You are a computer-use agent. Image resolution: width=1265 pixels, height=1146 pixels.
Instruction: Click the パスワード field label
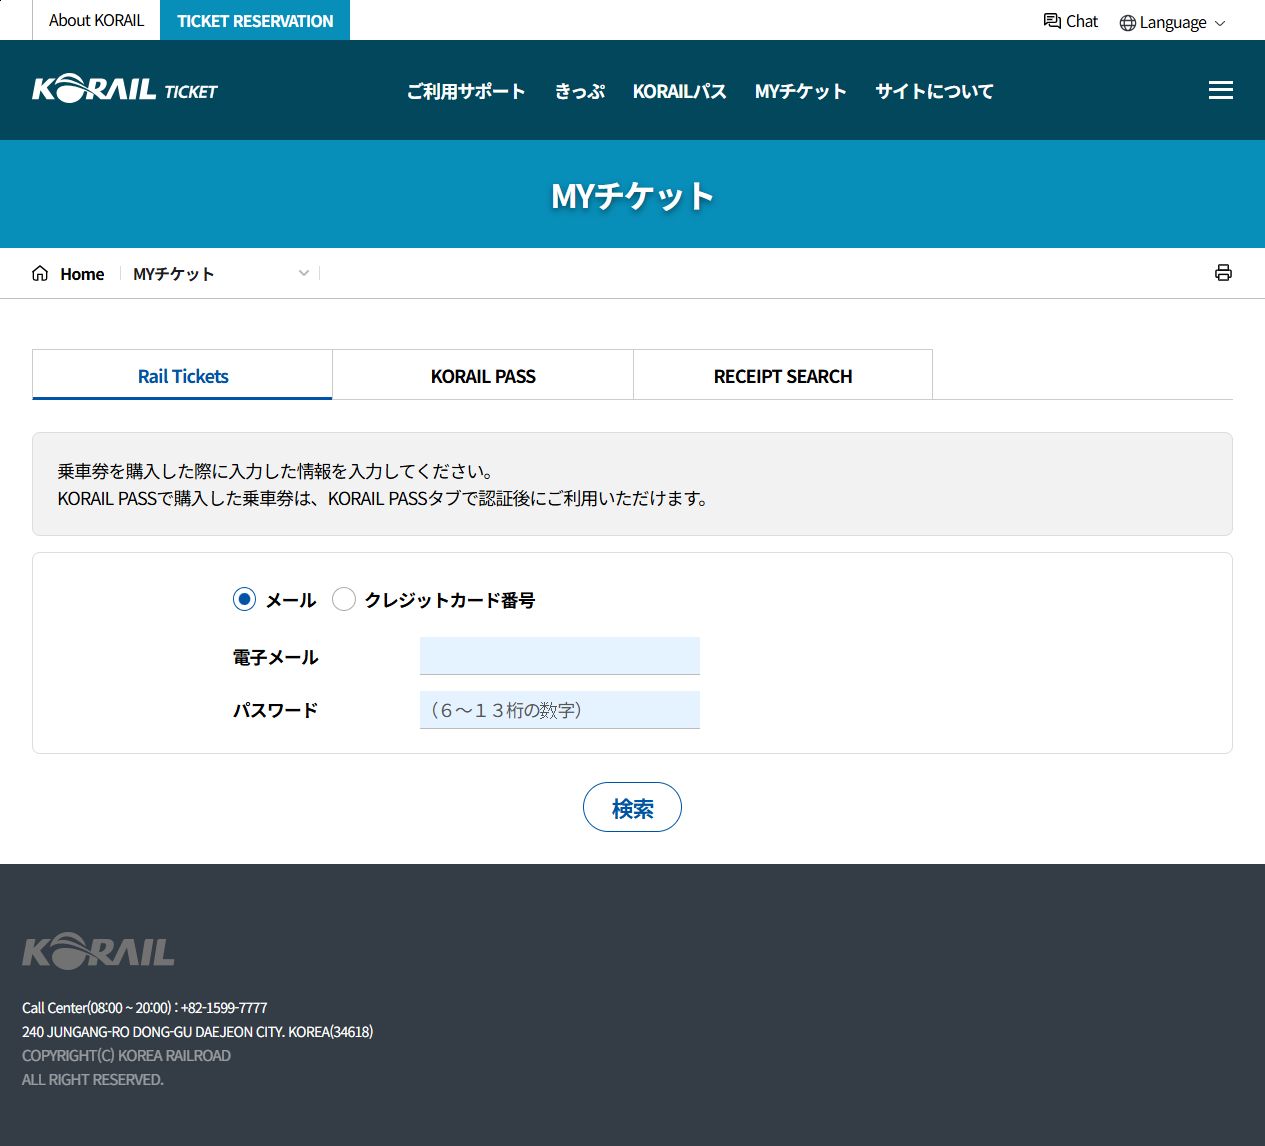pyautogui.click(x=275, y=710)
